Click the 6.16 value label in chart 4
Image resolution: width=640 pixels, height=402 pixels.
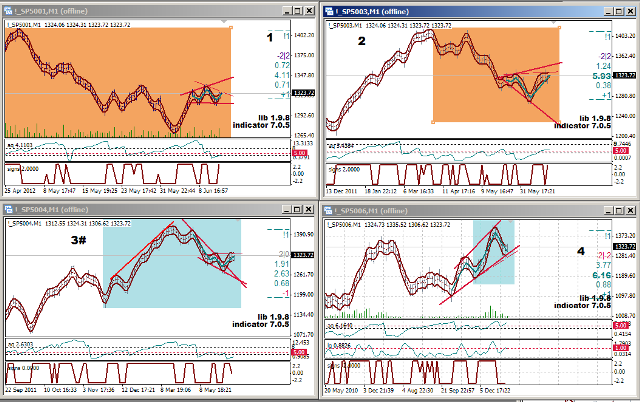(x=600, y=274)
